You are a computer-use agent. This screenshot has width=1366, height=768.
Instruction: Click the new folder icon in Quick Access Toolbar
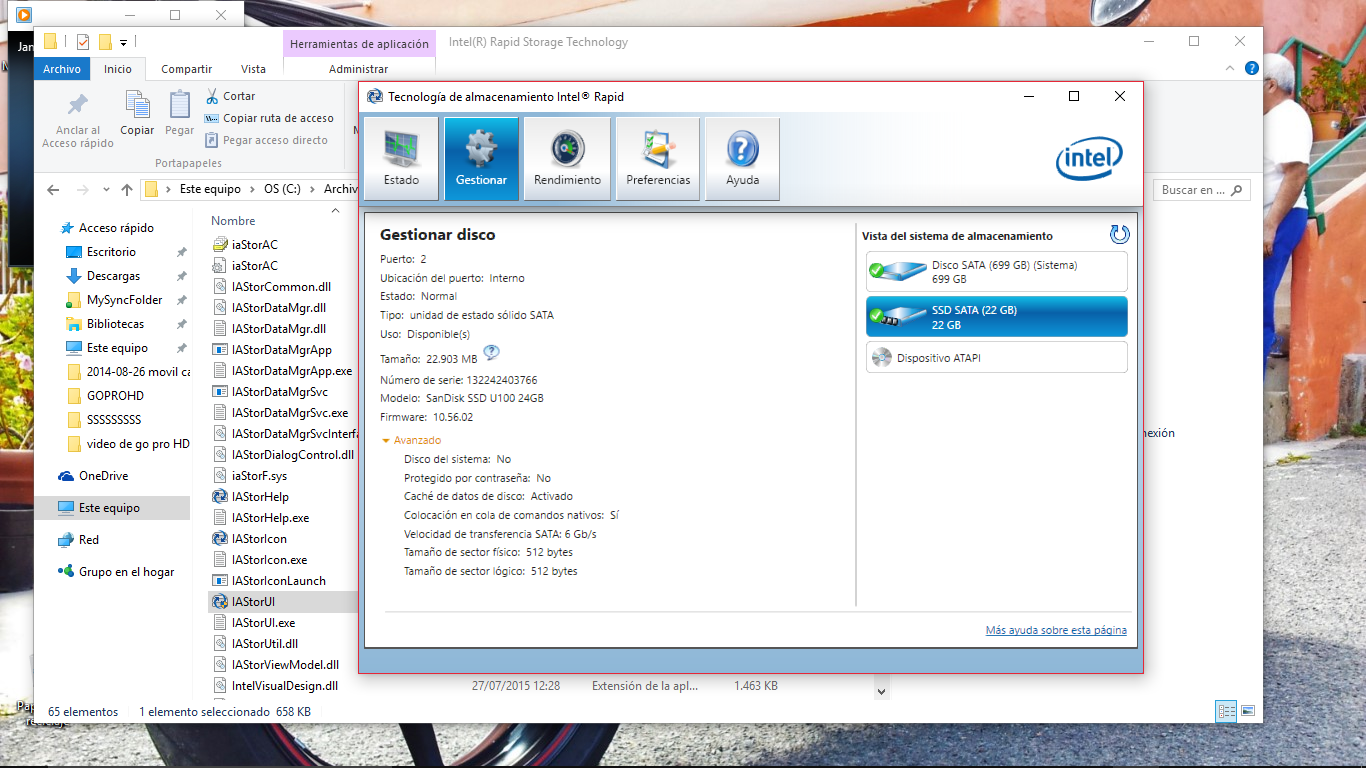click(x=105, y=42)
